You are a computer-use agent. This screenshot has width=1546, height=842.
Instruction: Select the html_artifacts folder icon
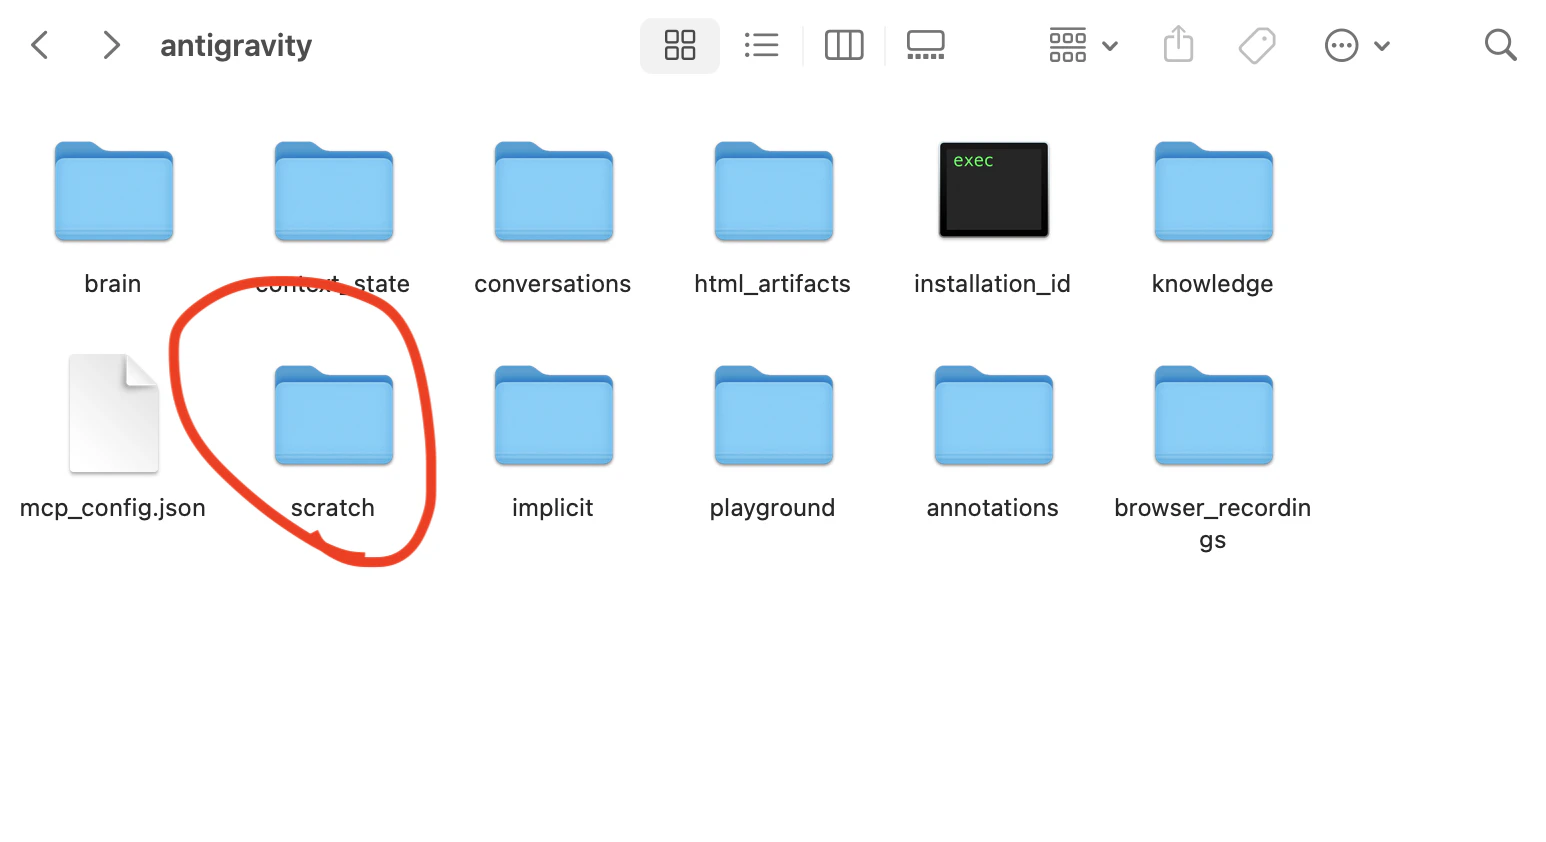(774, 192)
